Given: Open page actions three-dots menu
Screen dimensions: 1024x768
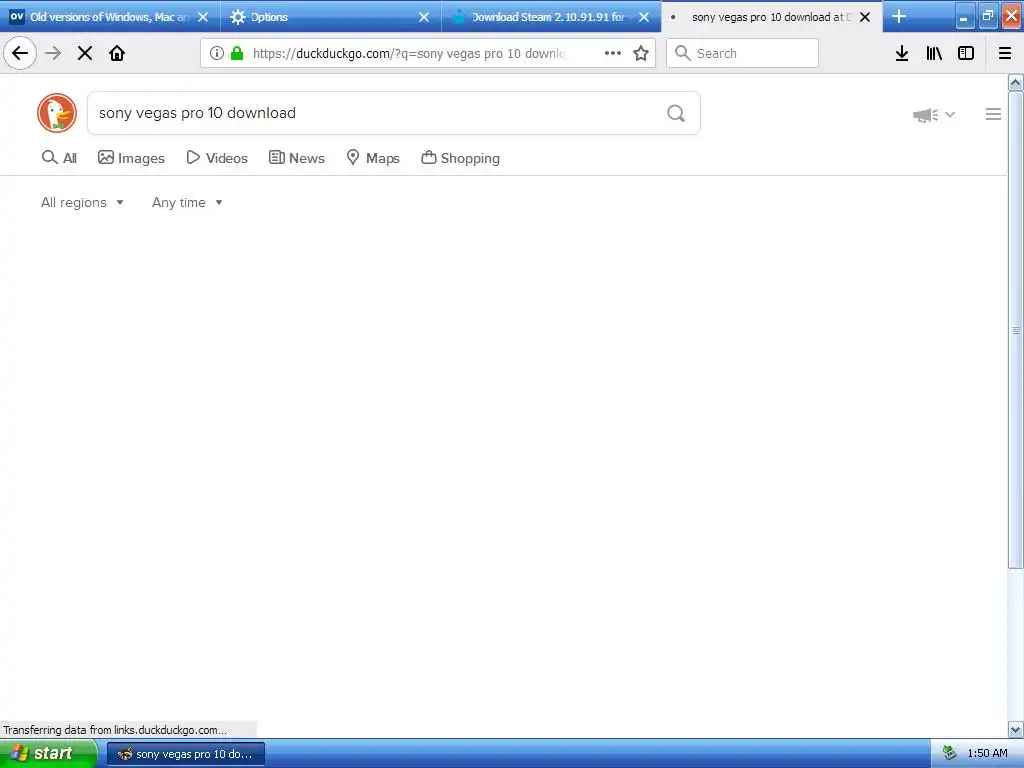Looking at the screenshot, I should (613, 53).
